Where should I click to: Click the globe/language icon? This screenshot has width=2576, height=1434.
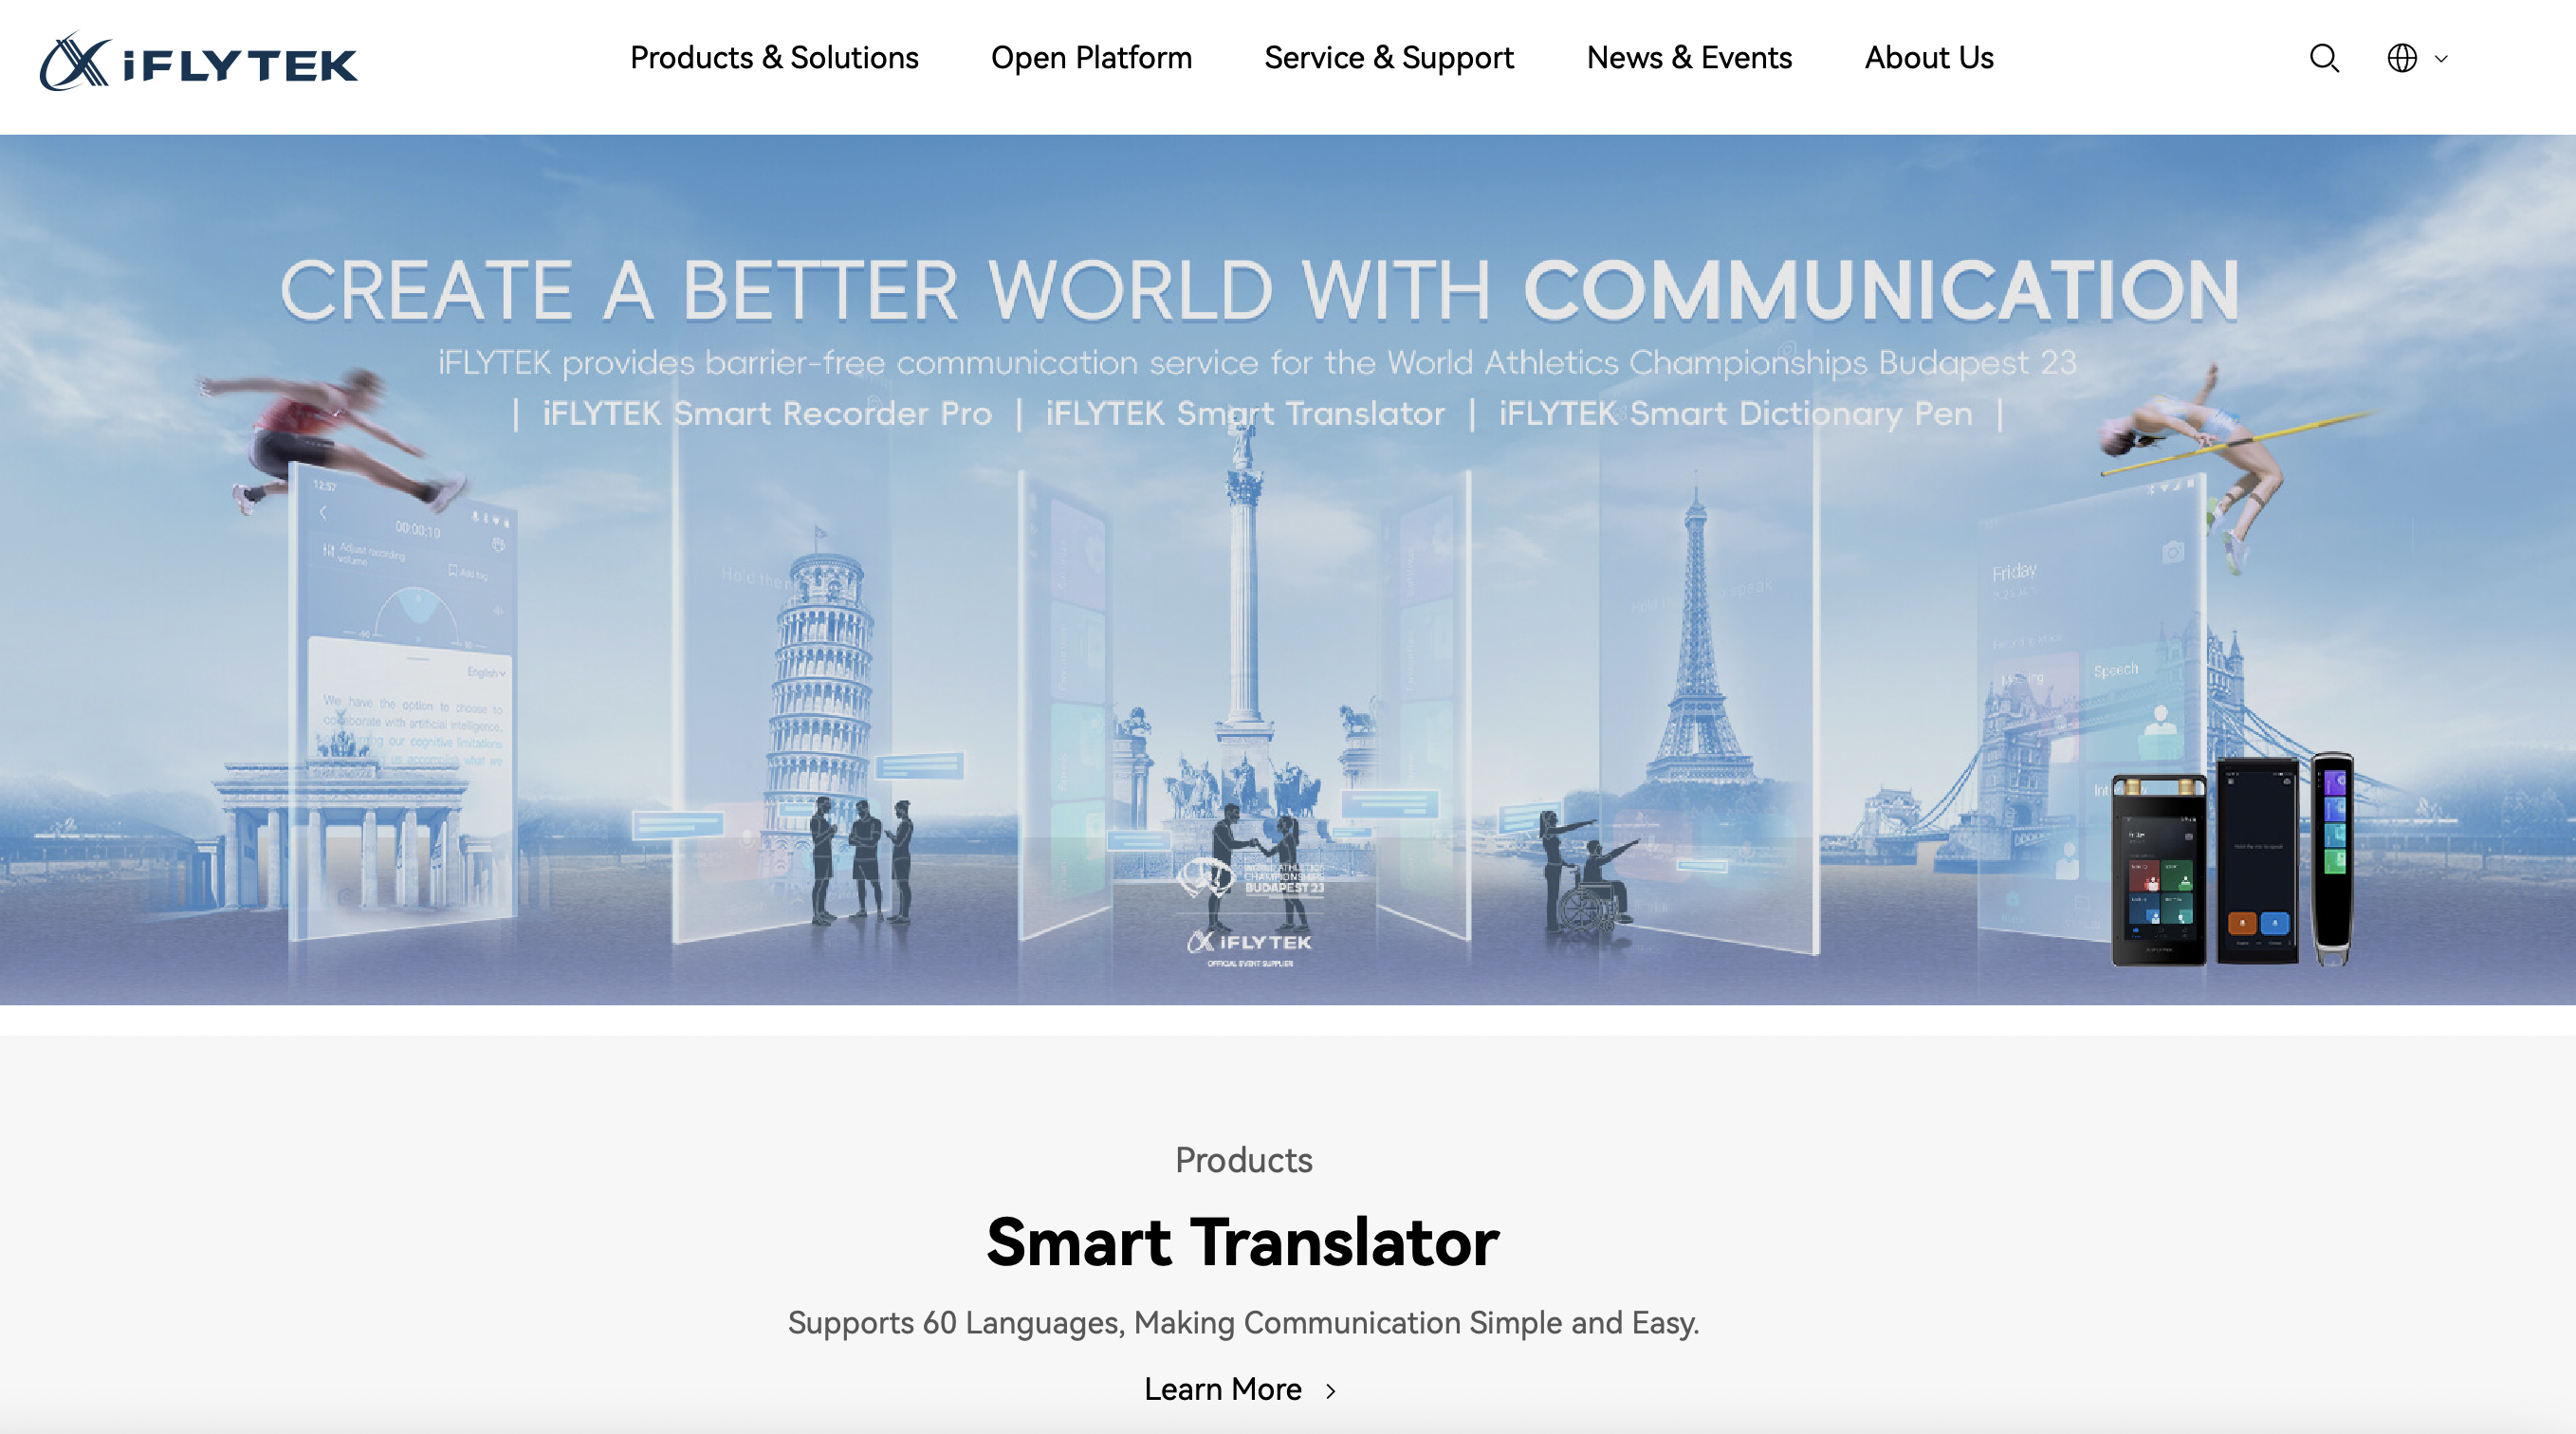pyautogui.click(x=2403, y=58)
